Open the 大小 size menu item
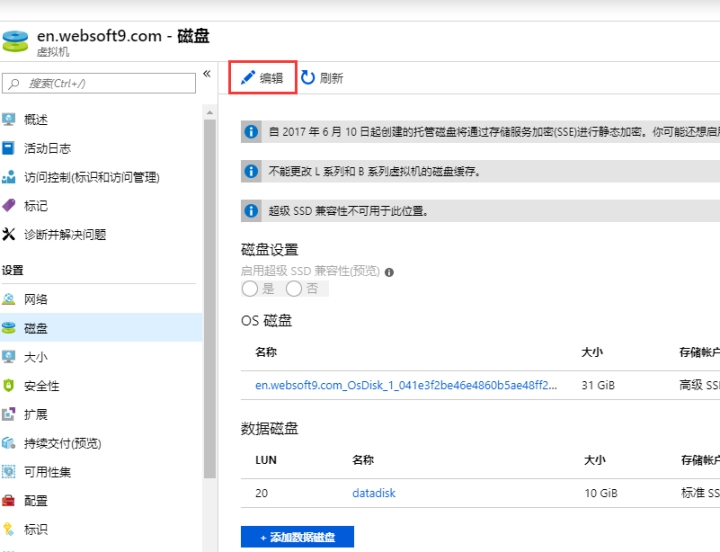The width and height of the screenshot is (720, 552). [x=35, y=357]
